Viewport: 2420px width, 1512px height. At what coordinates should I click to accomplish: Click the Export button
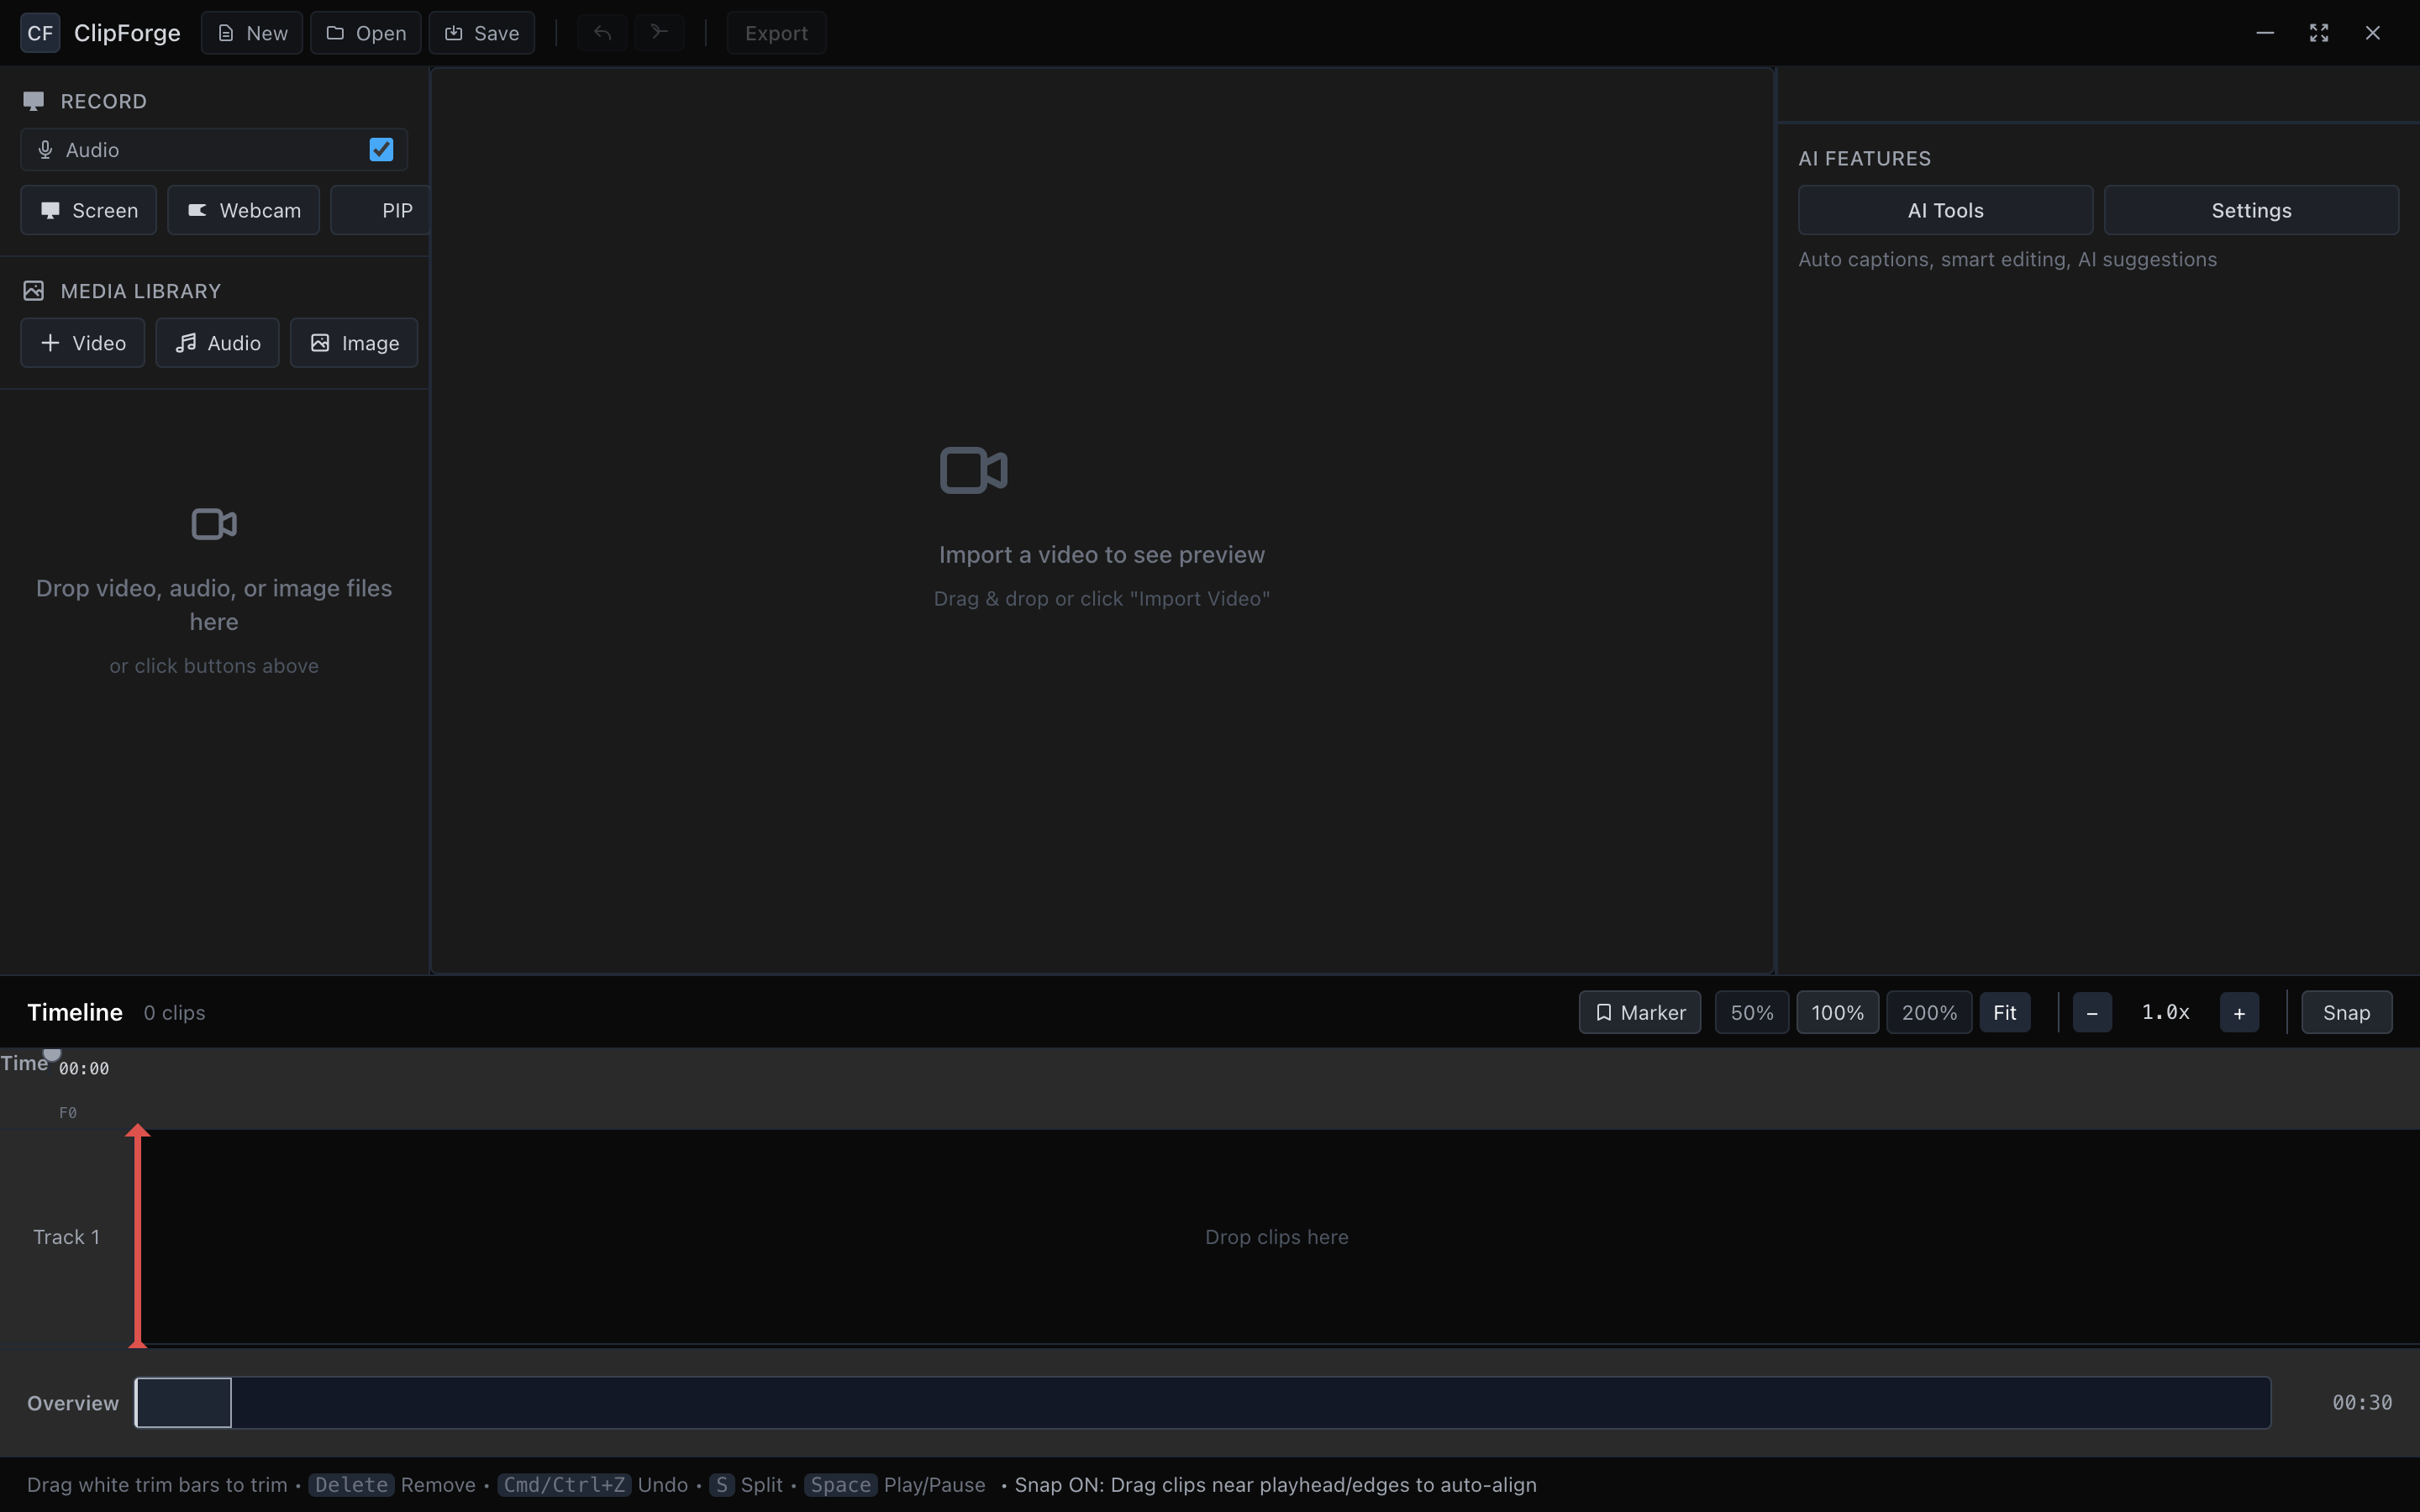tap(776, 33)
